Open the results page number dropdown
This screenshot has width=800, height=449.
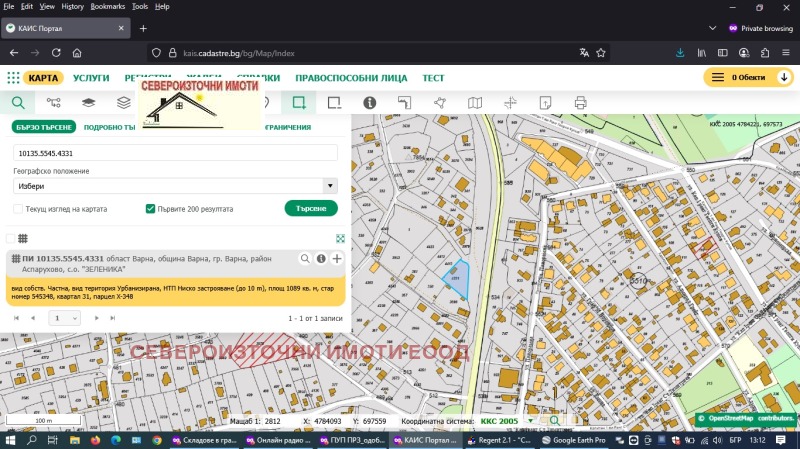point(65,317)
